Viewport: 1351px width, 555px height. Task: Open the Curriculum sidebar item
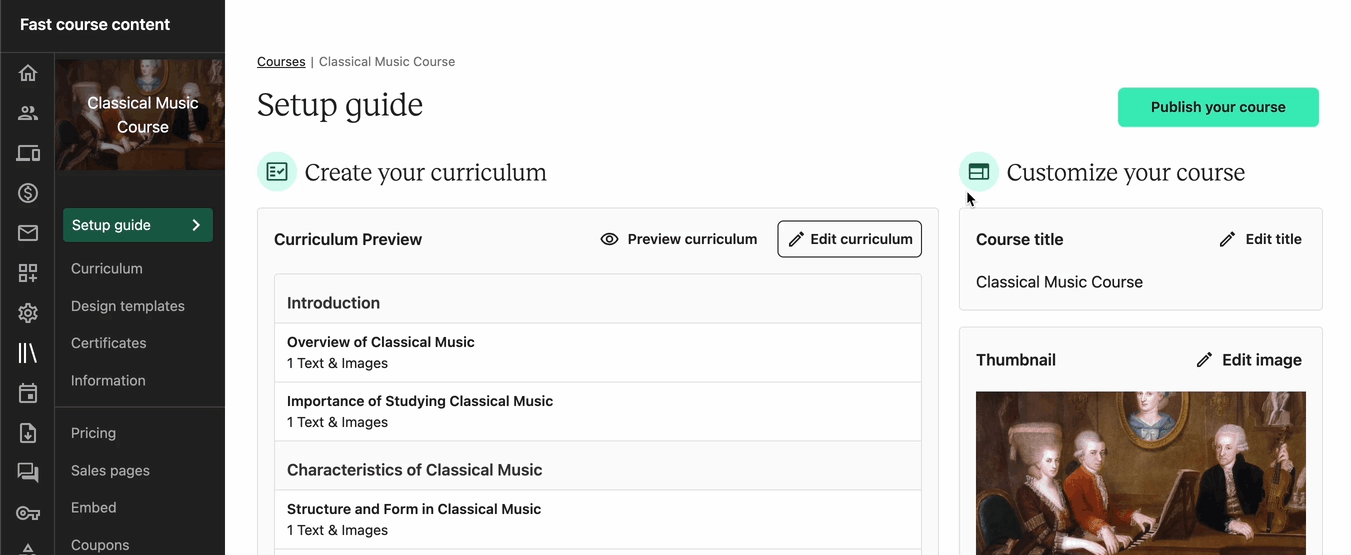pyautogui.click(x=107, y=268)
